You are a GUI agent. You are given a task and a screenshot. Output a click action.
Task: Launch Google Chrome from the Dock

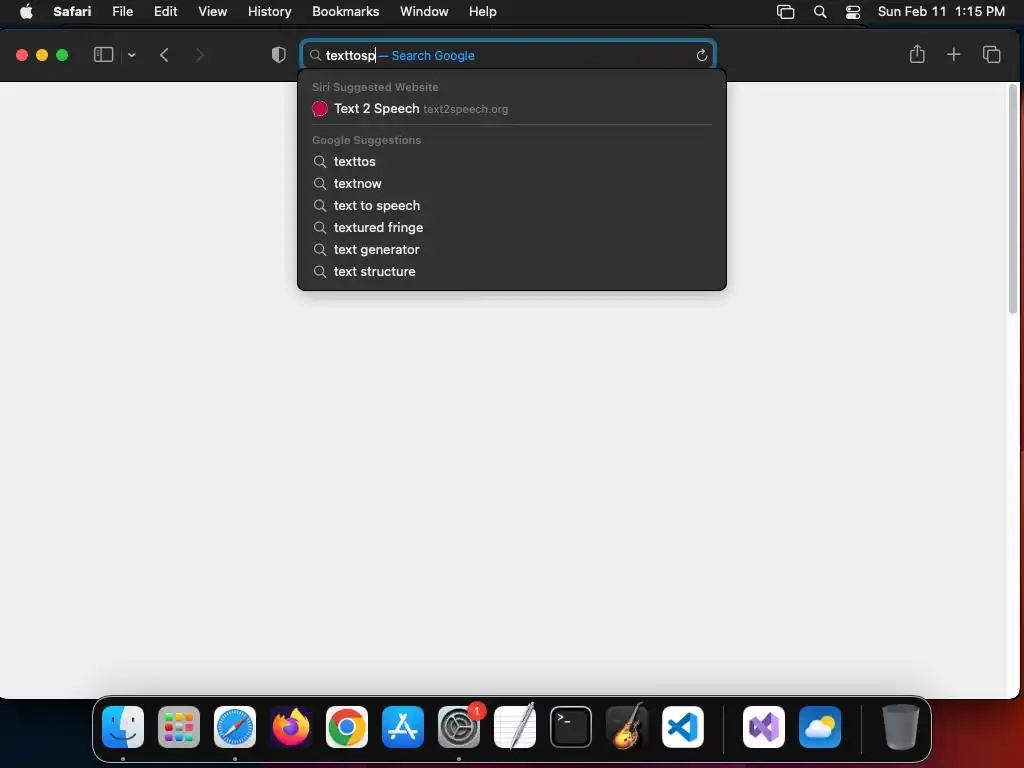pos(347,727)
